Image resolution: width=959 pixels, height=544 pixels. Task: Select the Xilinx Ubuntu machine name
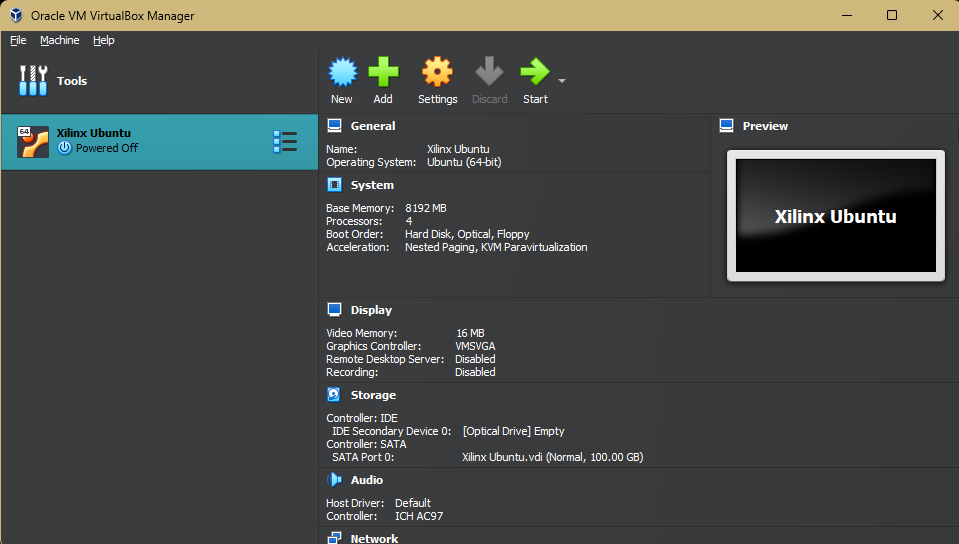tap(94, 133)
